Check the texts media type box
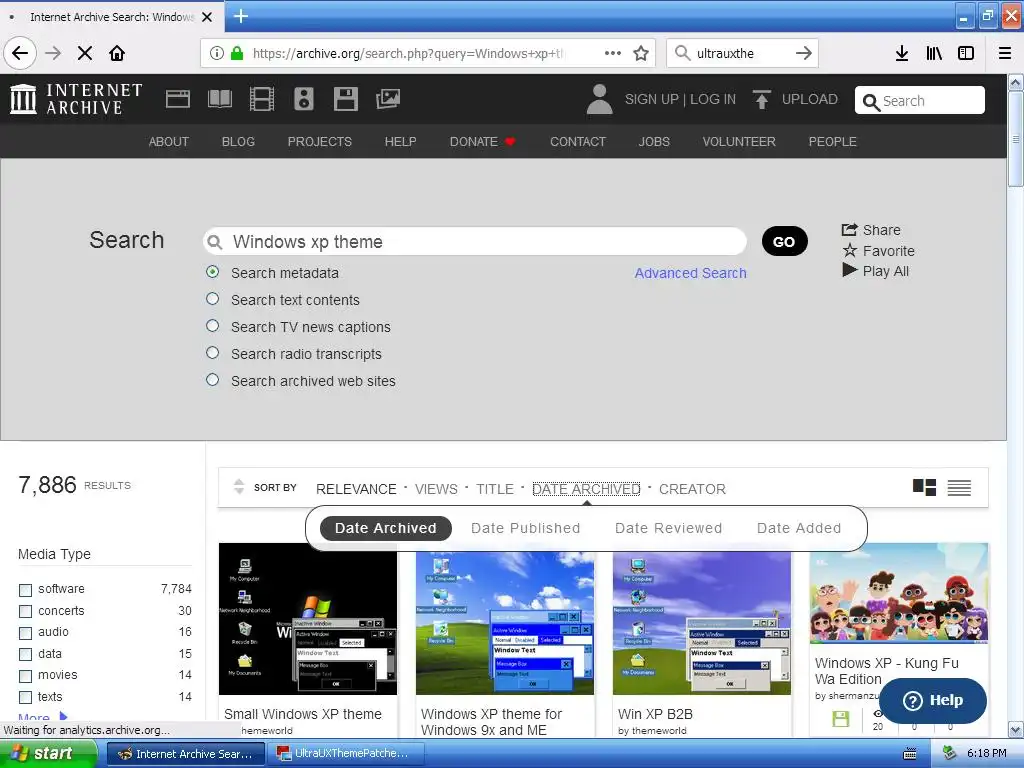1024x768 pixels. (25, 697)
